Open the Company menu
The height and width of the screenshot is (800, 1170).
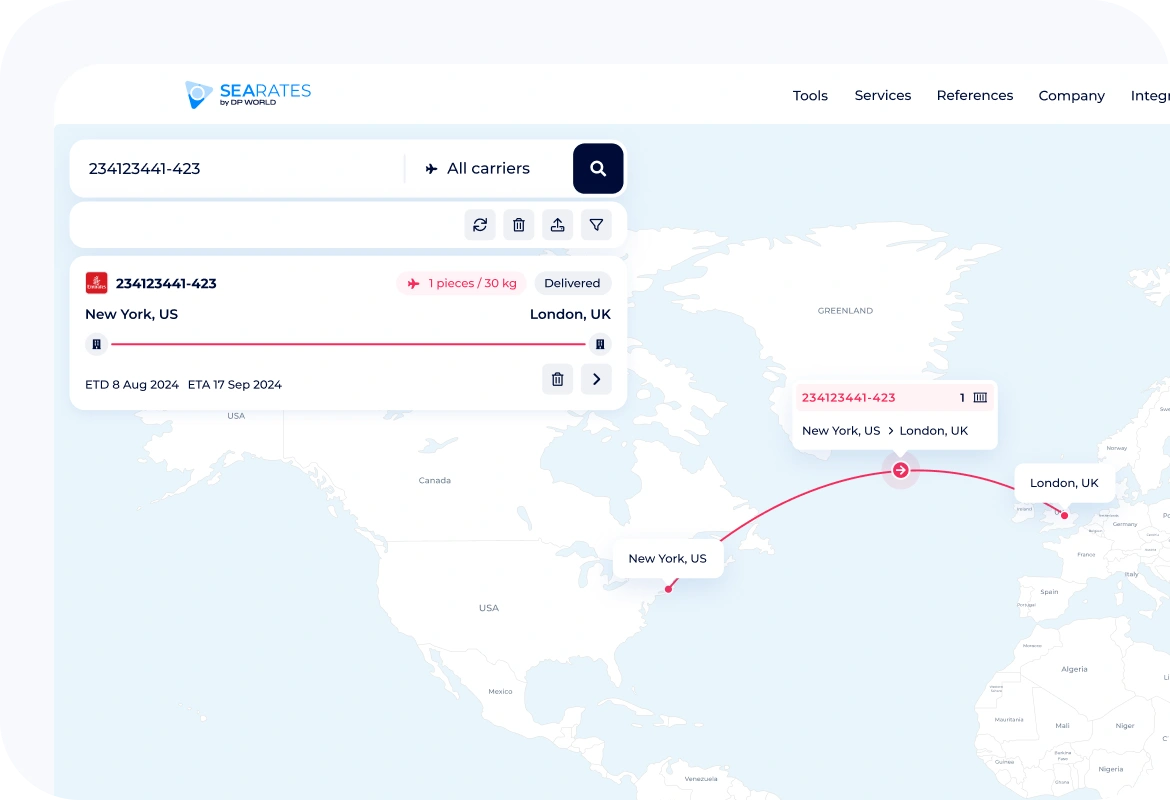(x=1072, y=96)
